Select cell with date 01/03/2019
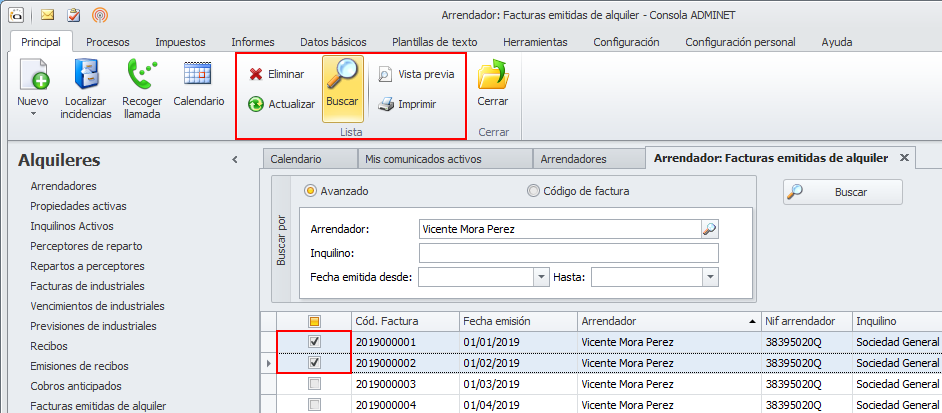Viewport: 942px width, 413px height. (x=518, y=384)
